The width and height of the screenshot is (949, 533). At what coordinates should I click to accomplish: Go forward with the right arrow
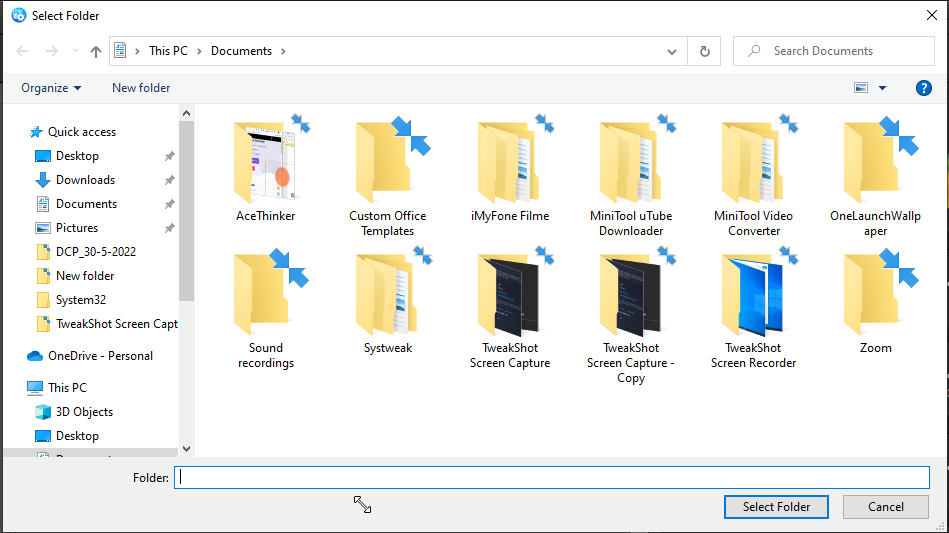pos(52,51)
